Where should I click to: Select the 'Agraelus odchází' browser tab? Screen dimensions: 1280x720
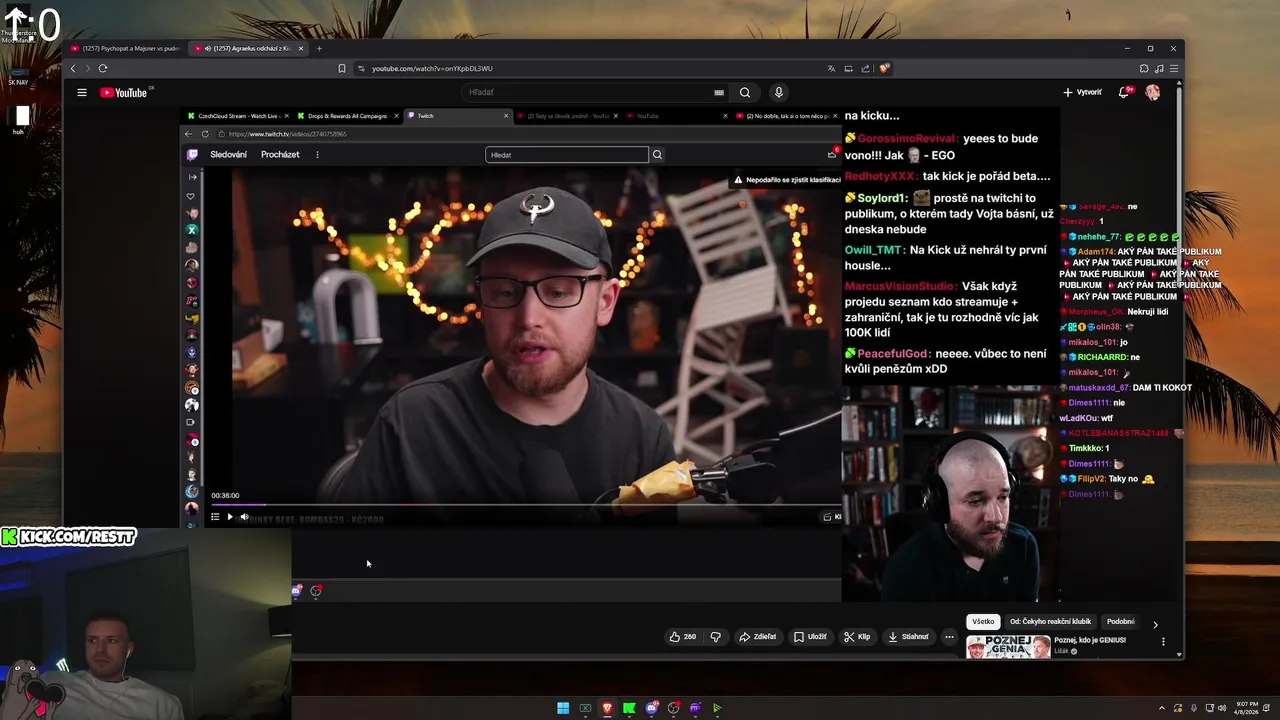pos(248,48)
